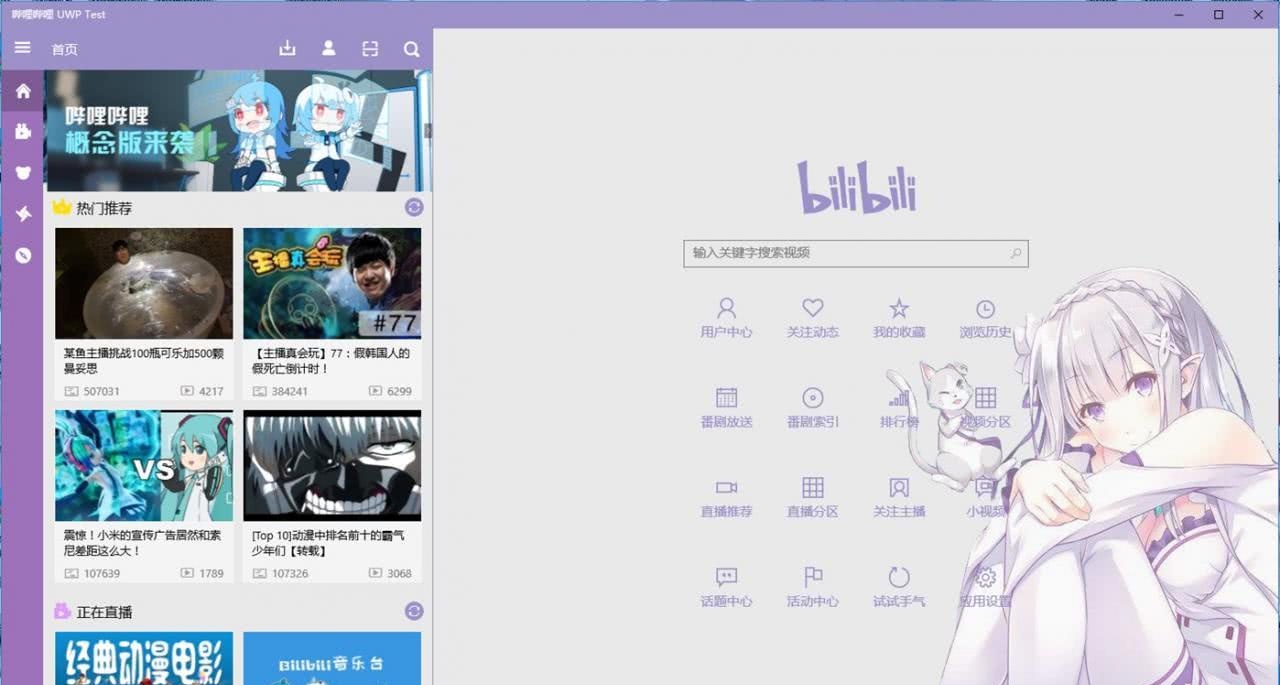Screen dimensions: 1280x685
Task: Open the downloads icon in header
Action: (x=287, y=48)
